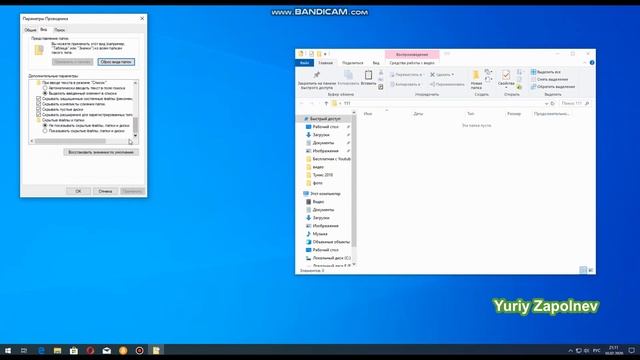Click 'Снять выделение' in the ribbon
The height and width of the screenshot is (360, 640).
(x=549, y=79)
